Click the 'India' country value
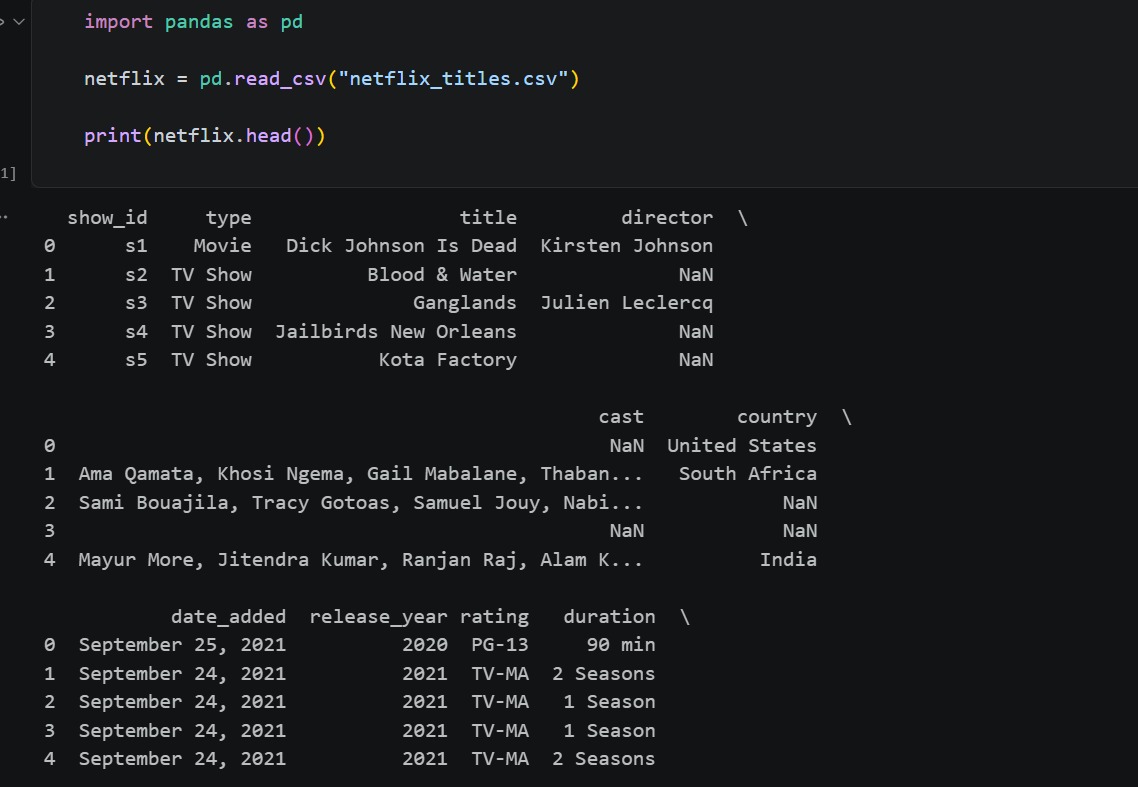 pos(788,560)
